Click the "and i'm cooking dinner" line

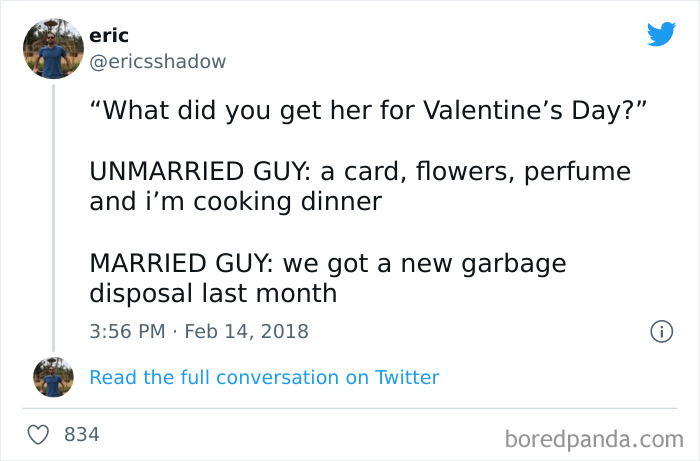click(236, 202)
